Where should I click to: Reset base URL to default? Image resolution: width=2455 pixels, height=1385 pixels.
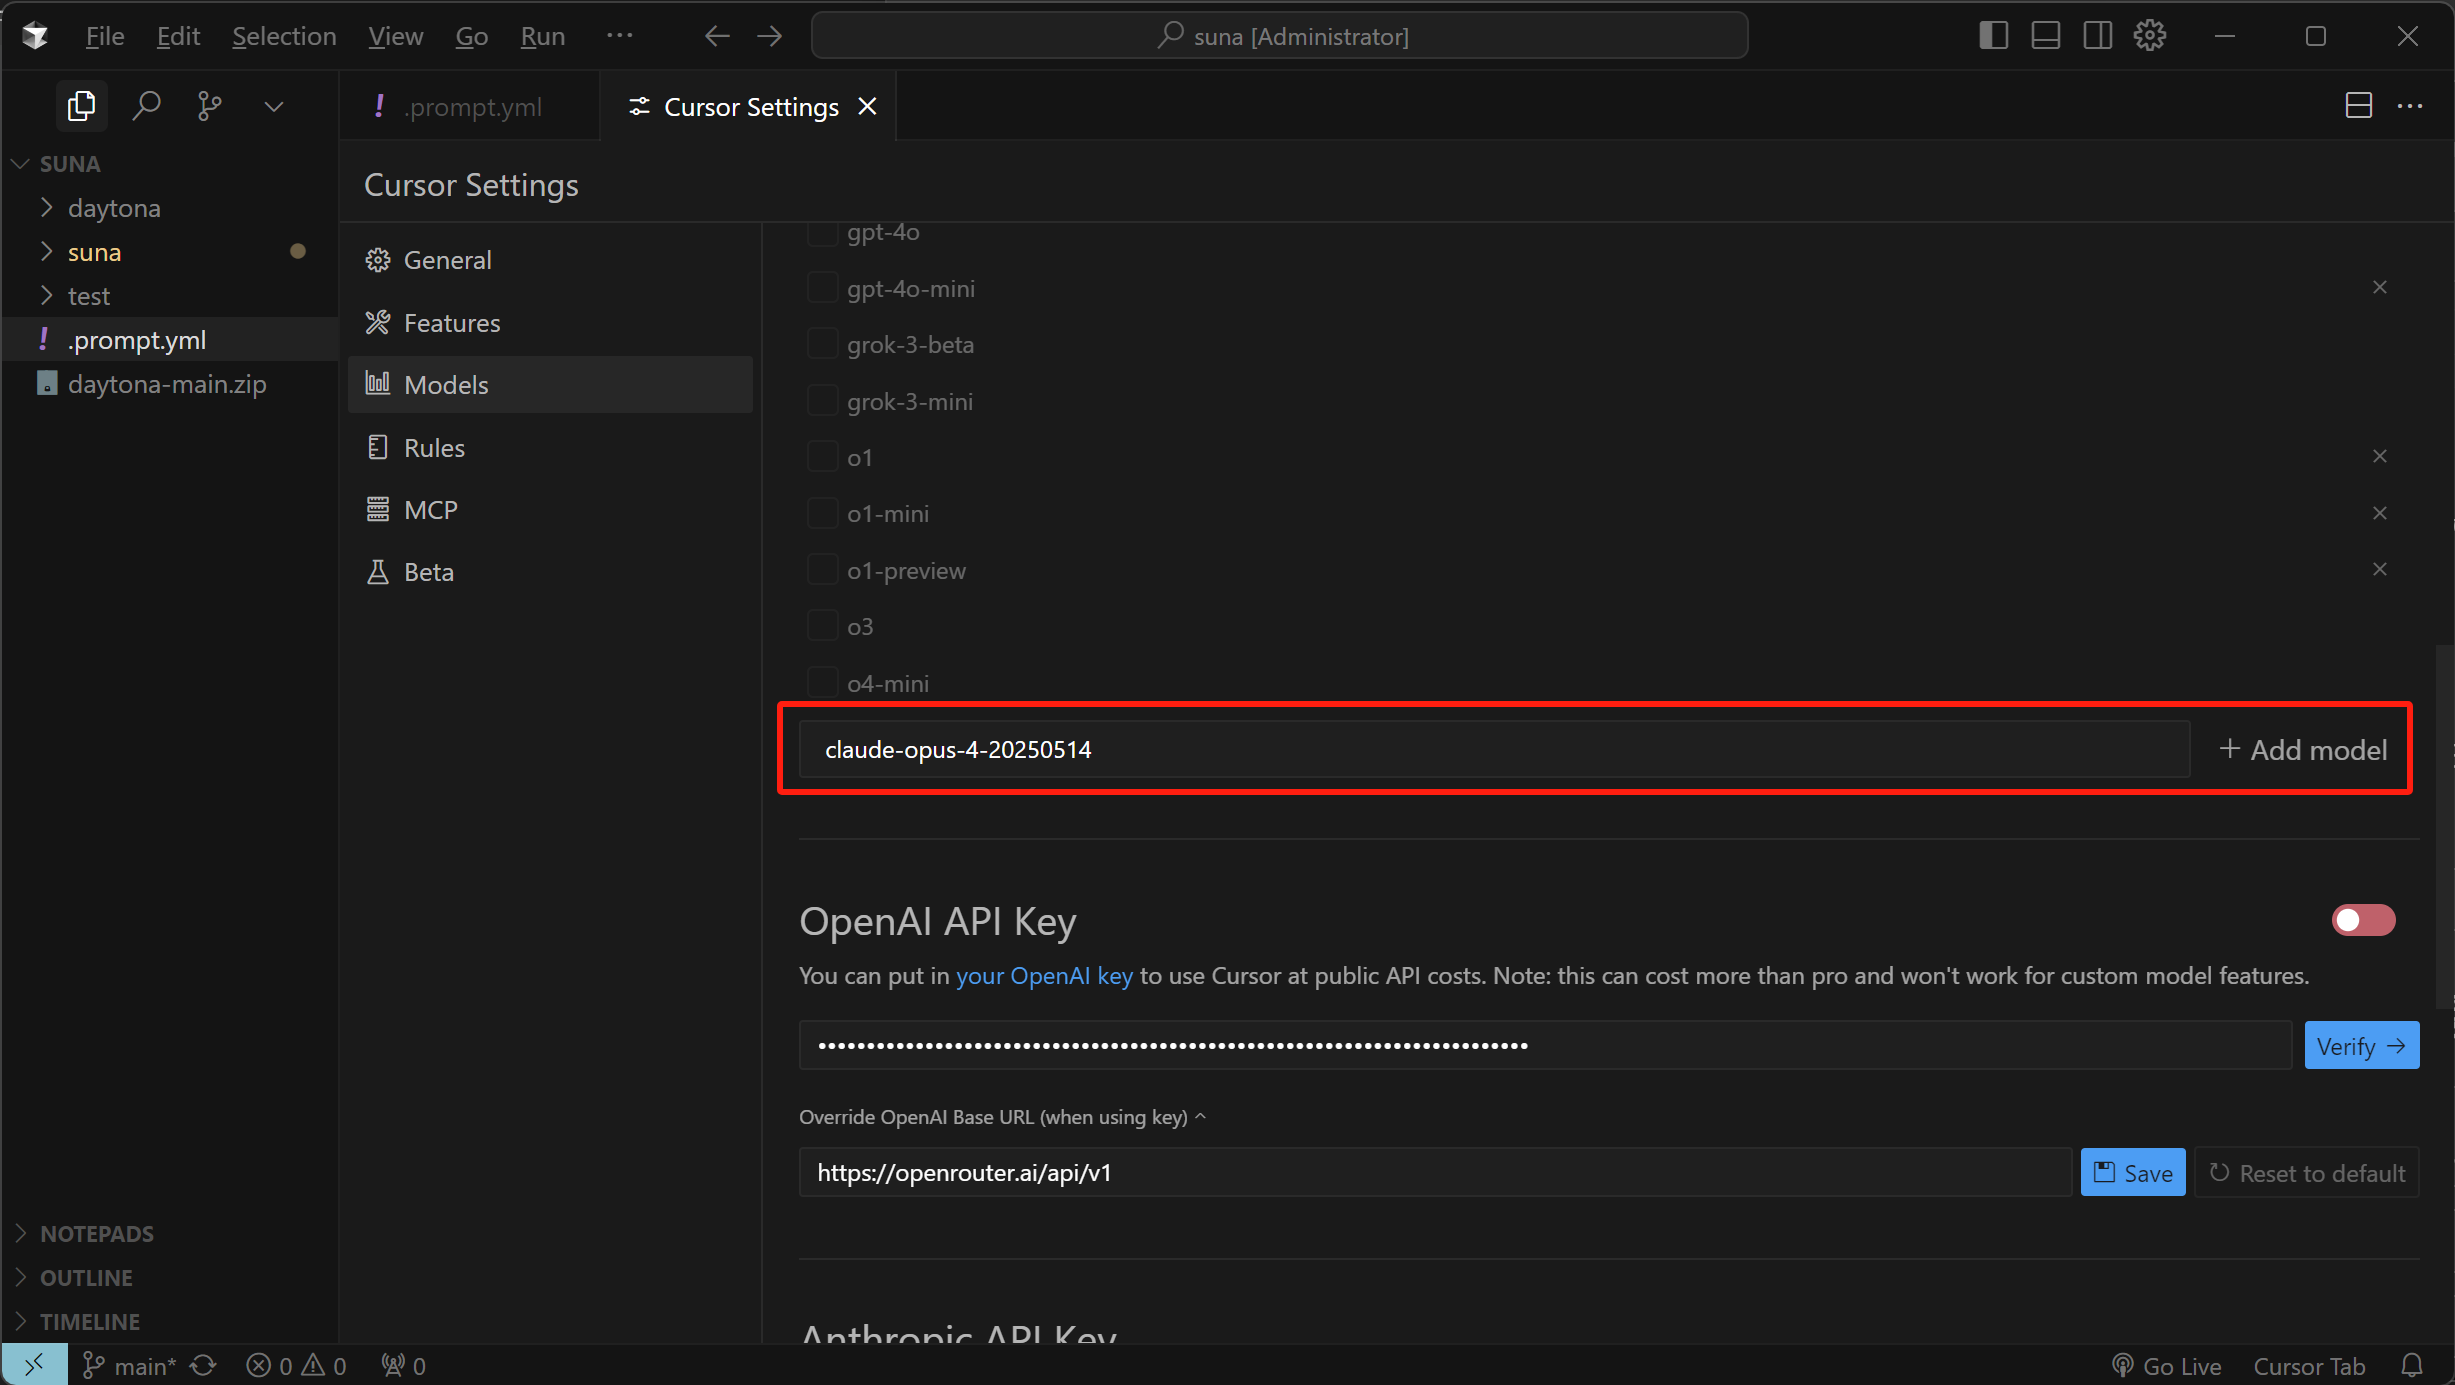click(2307, 1172)
